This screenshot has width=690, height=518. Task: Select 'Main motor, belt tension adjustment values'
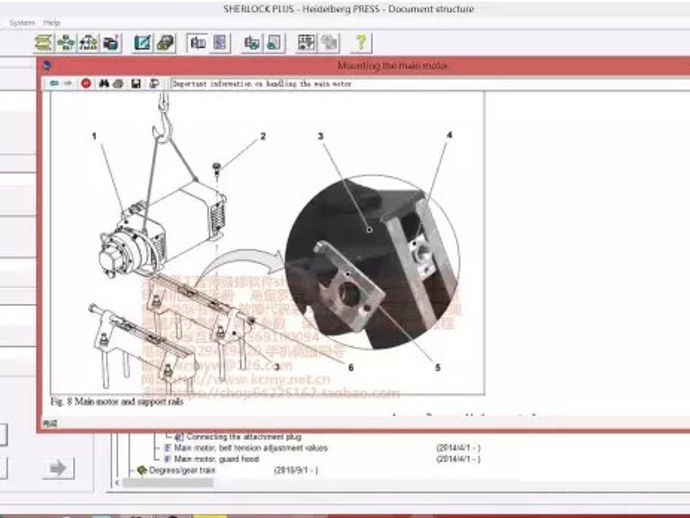251,448
